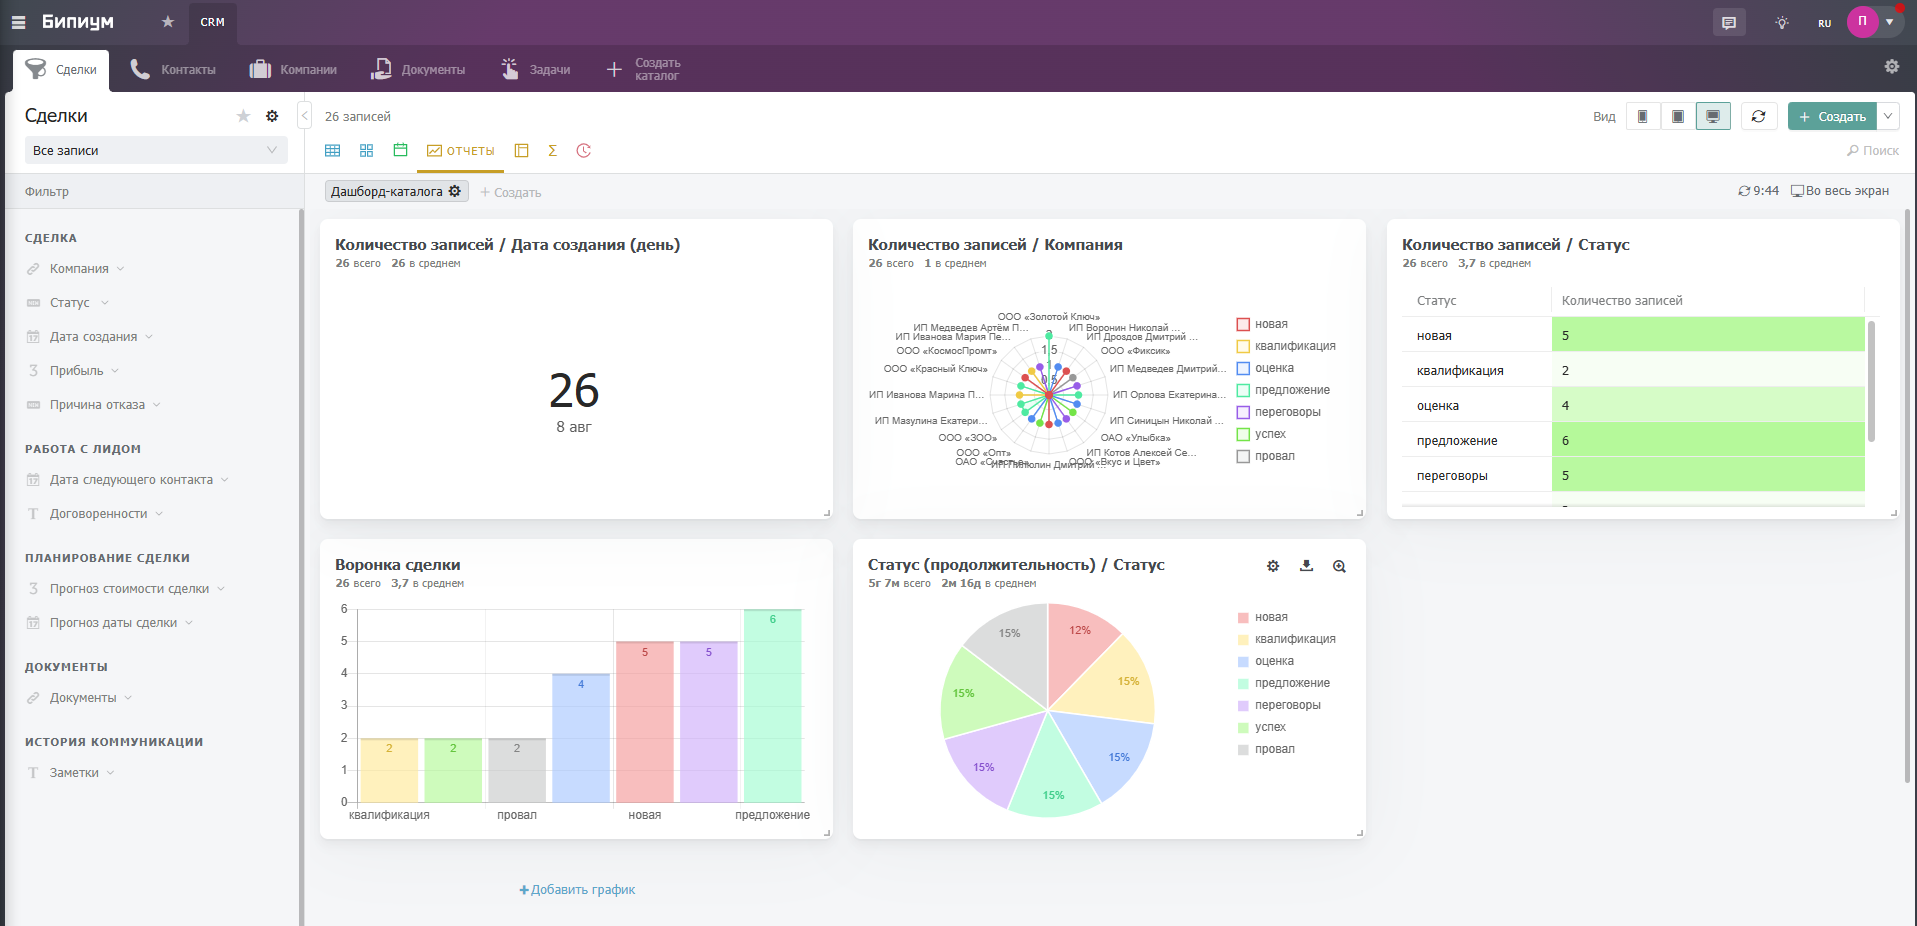Expand the Причина отказа filter
Image resolution: width=1917 pixels, height=926 pixels.
[x=97, y=405]
